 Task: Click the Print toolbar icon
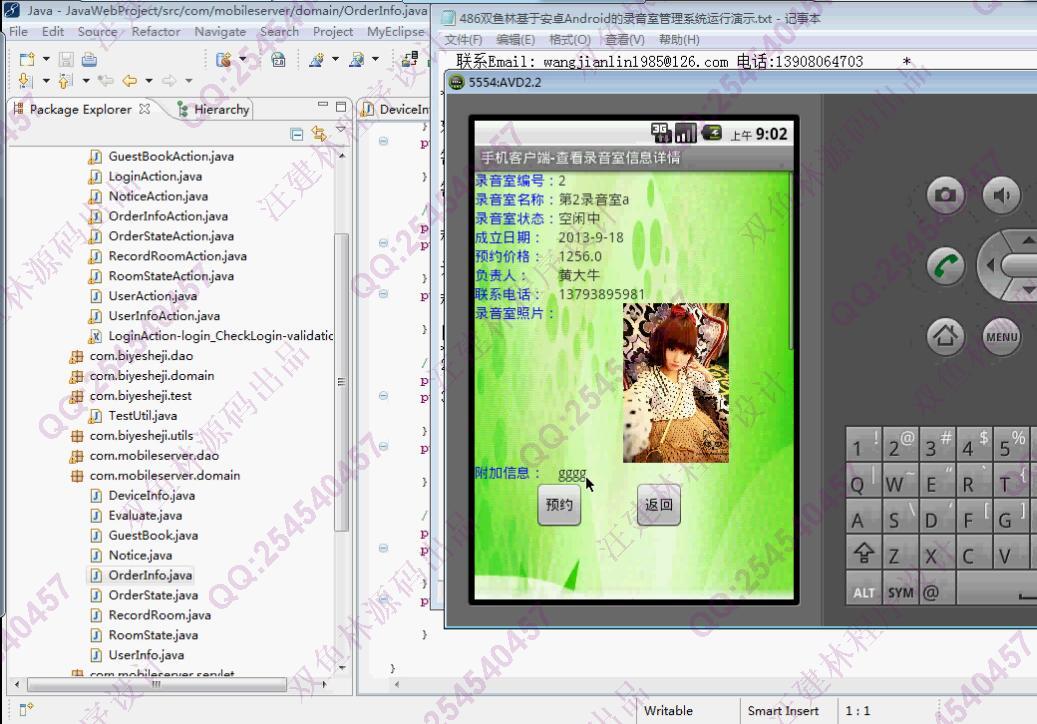tap(89, 60)
